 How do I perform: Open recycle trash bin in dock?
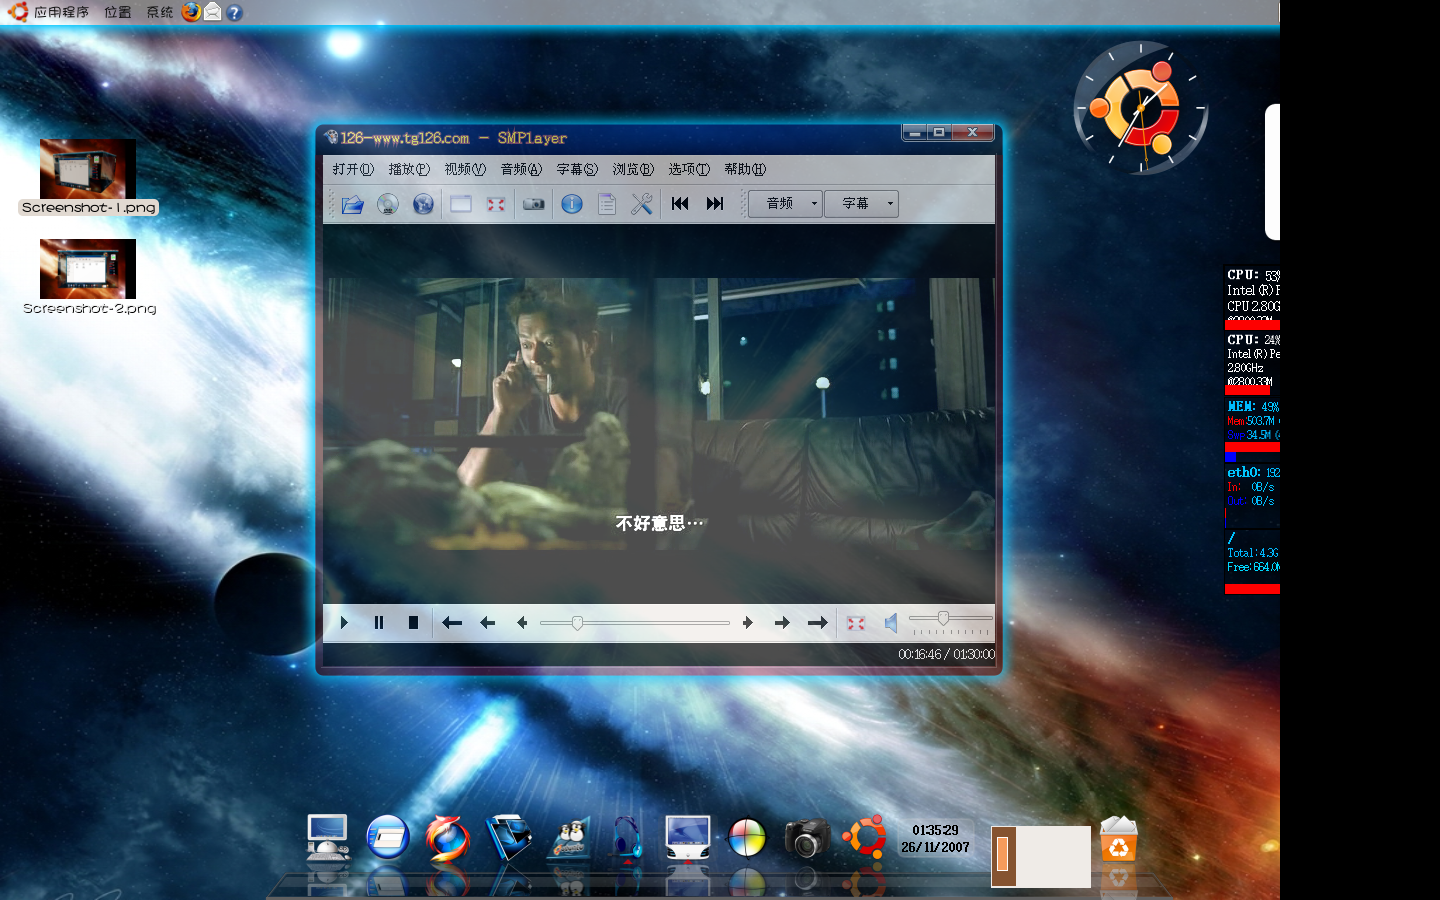coord(1119,839)
